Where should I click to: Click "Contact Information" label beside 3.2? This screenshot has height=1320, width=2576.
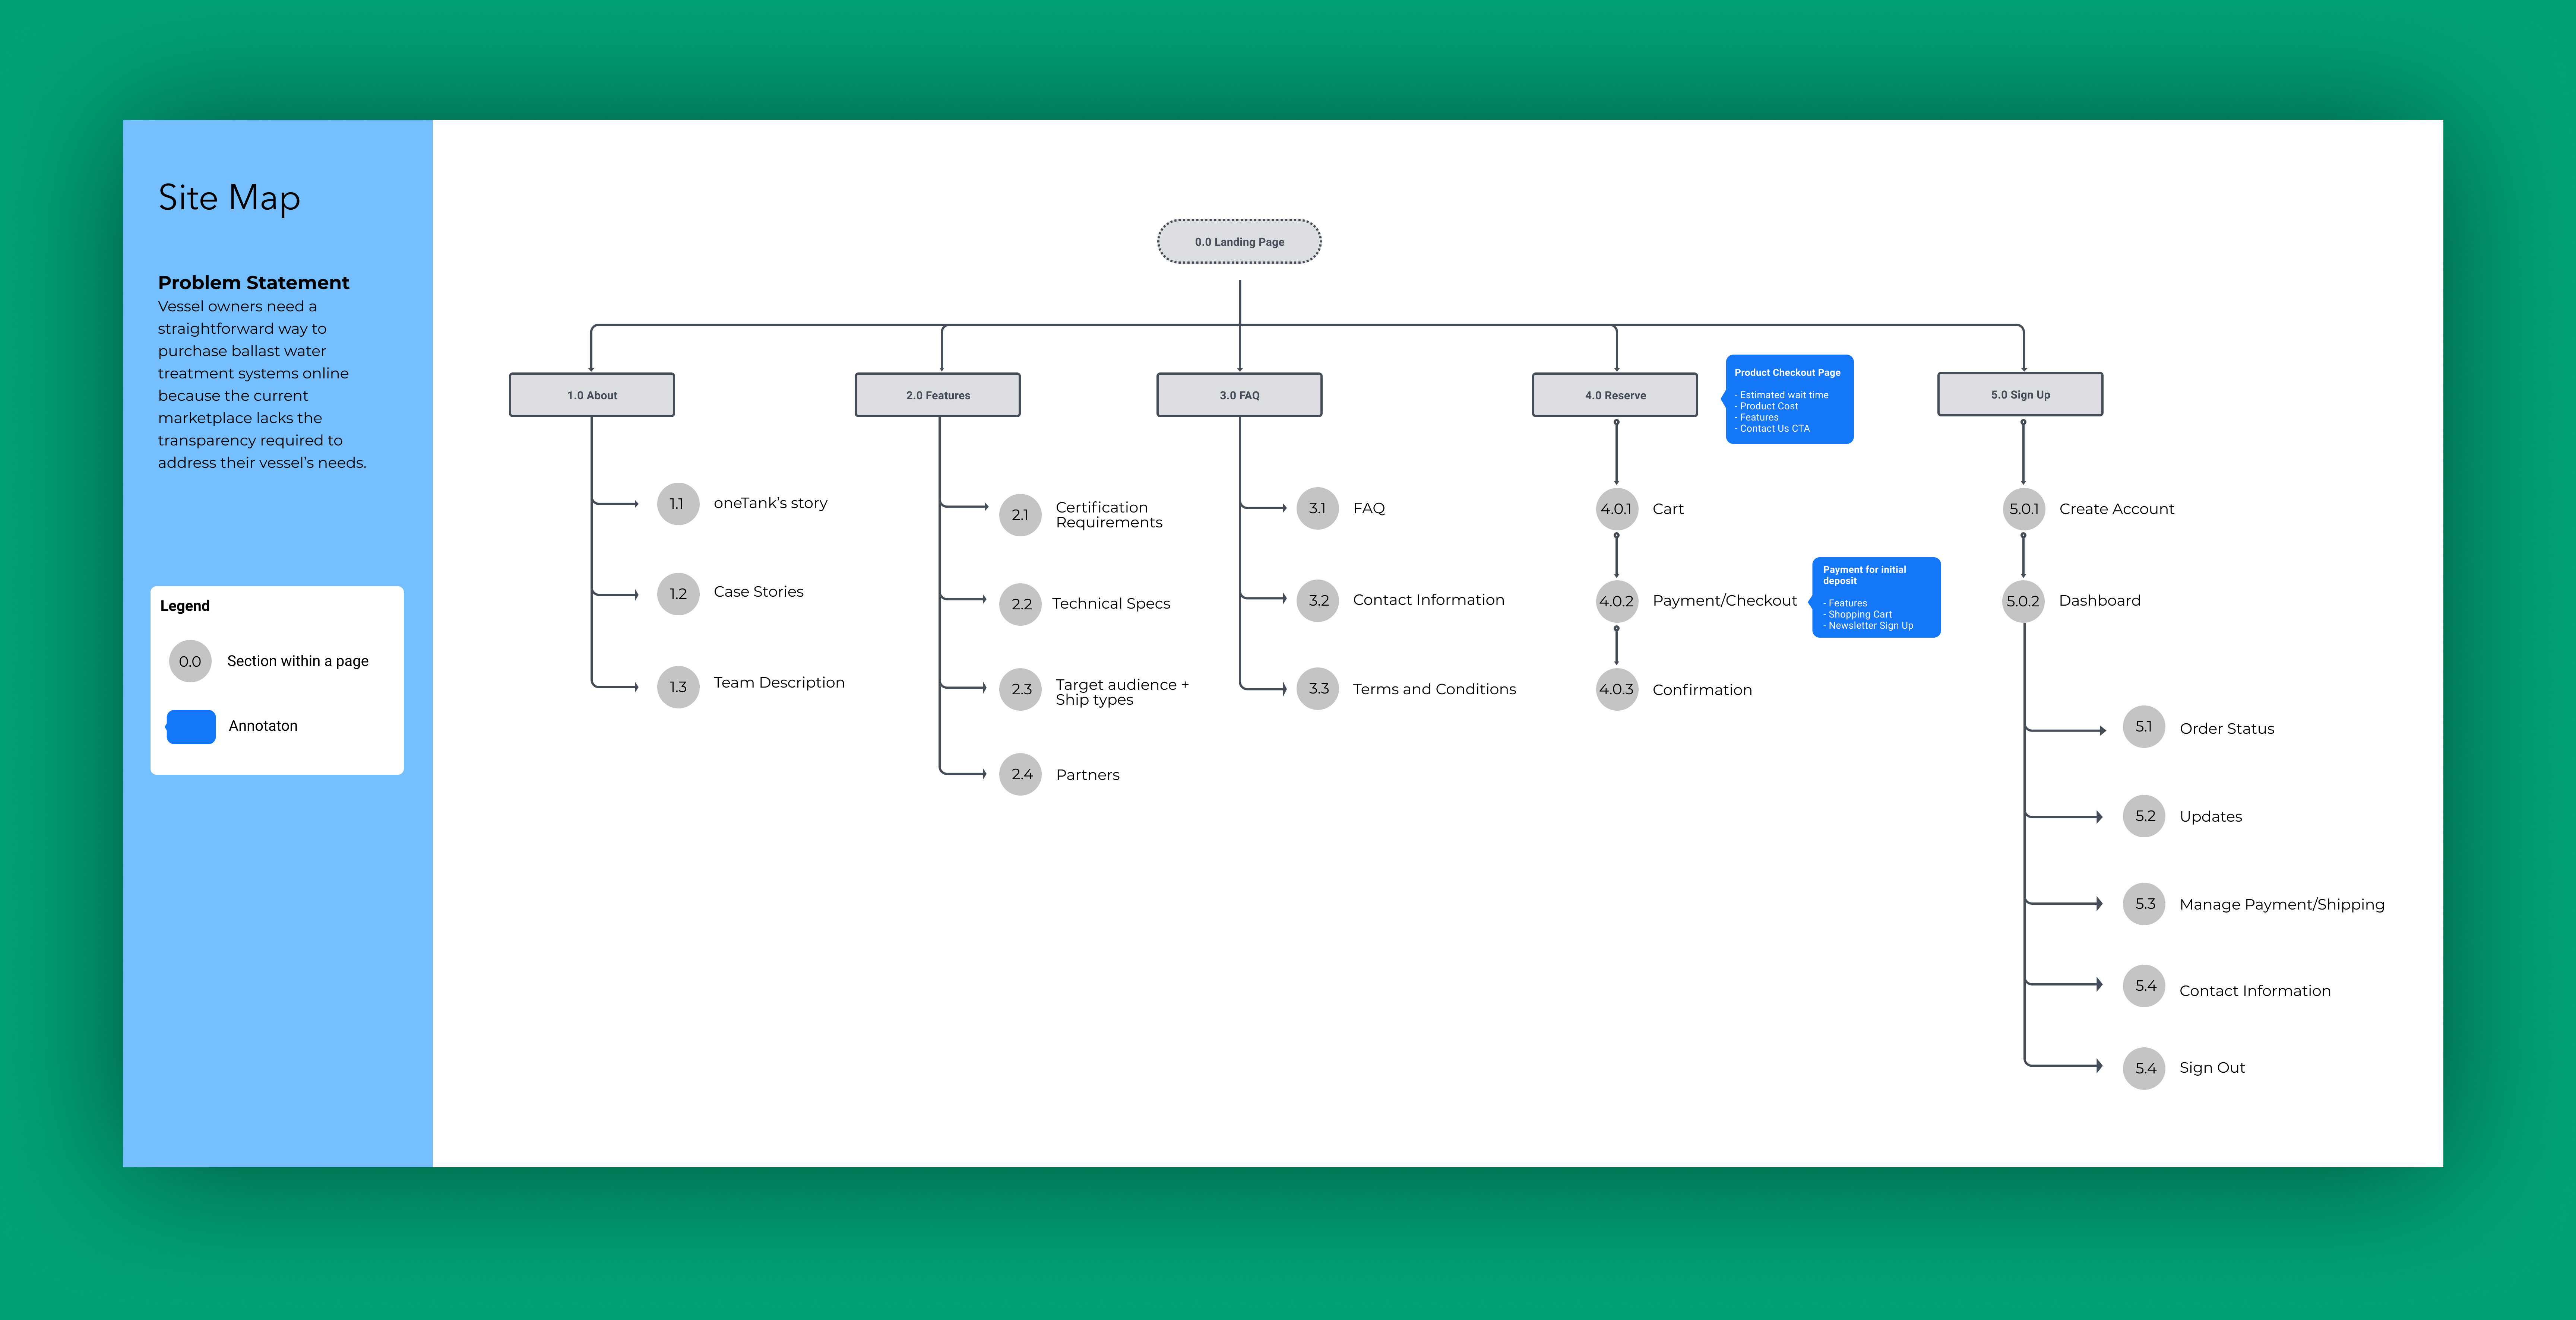tap(1428, 600)
